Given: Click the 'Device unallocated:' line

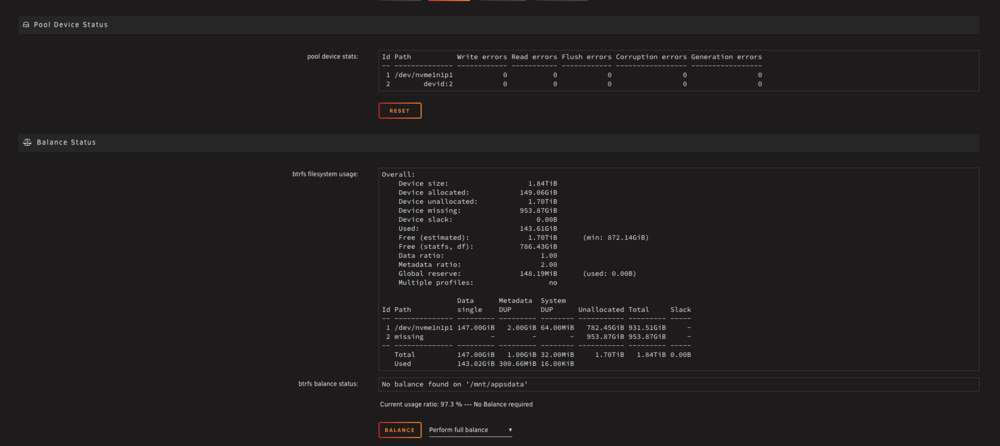Looking at the screenshot, I should click(x=478, y=201).
